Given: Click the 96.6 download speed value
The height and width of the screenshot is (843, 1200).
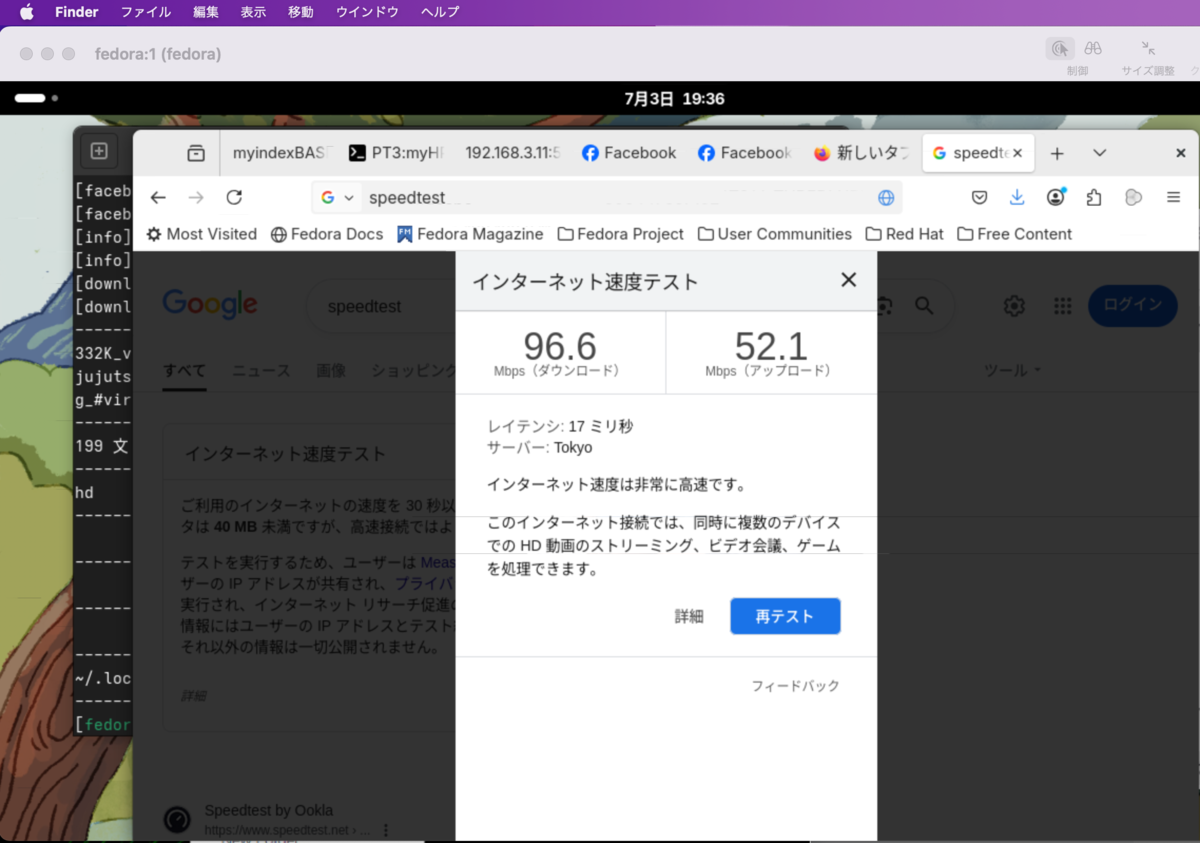Looking at the screenshot, I should (x=560, y=346).
